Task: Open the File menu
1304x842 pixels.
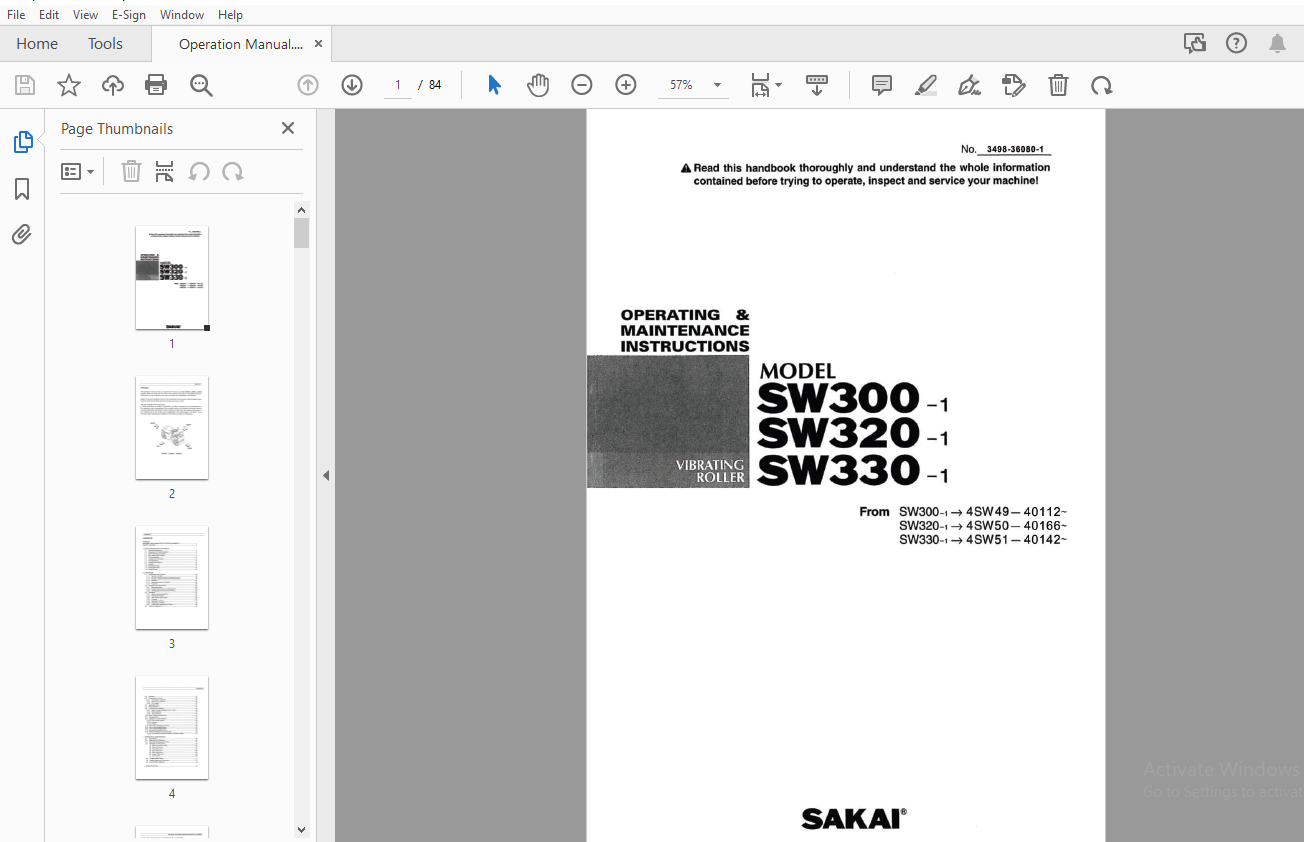Action: pos(16,14)
